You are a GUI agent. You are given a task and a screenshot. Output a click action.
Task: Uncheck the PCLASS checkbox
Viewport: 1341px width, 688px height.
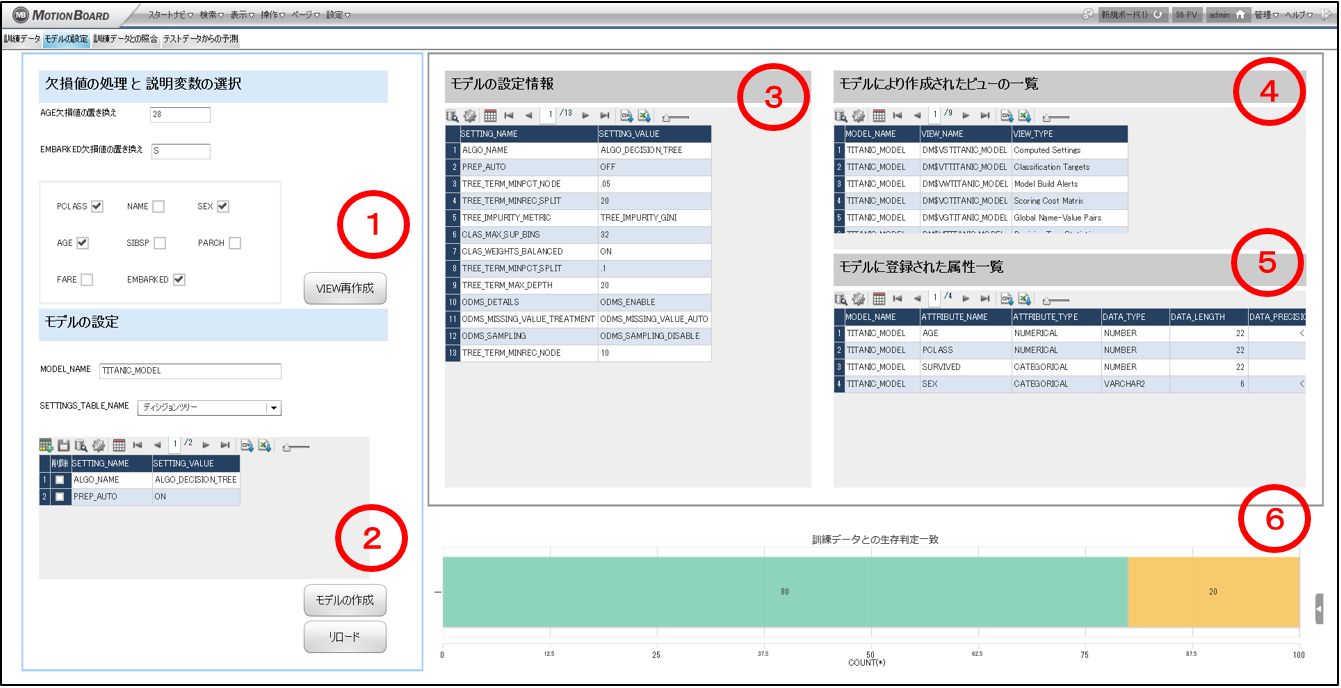point(97,207)
